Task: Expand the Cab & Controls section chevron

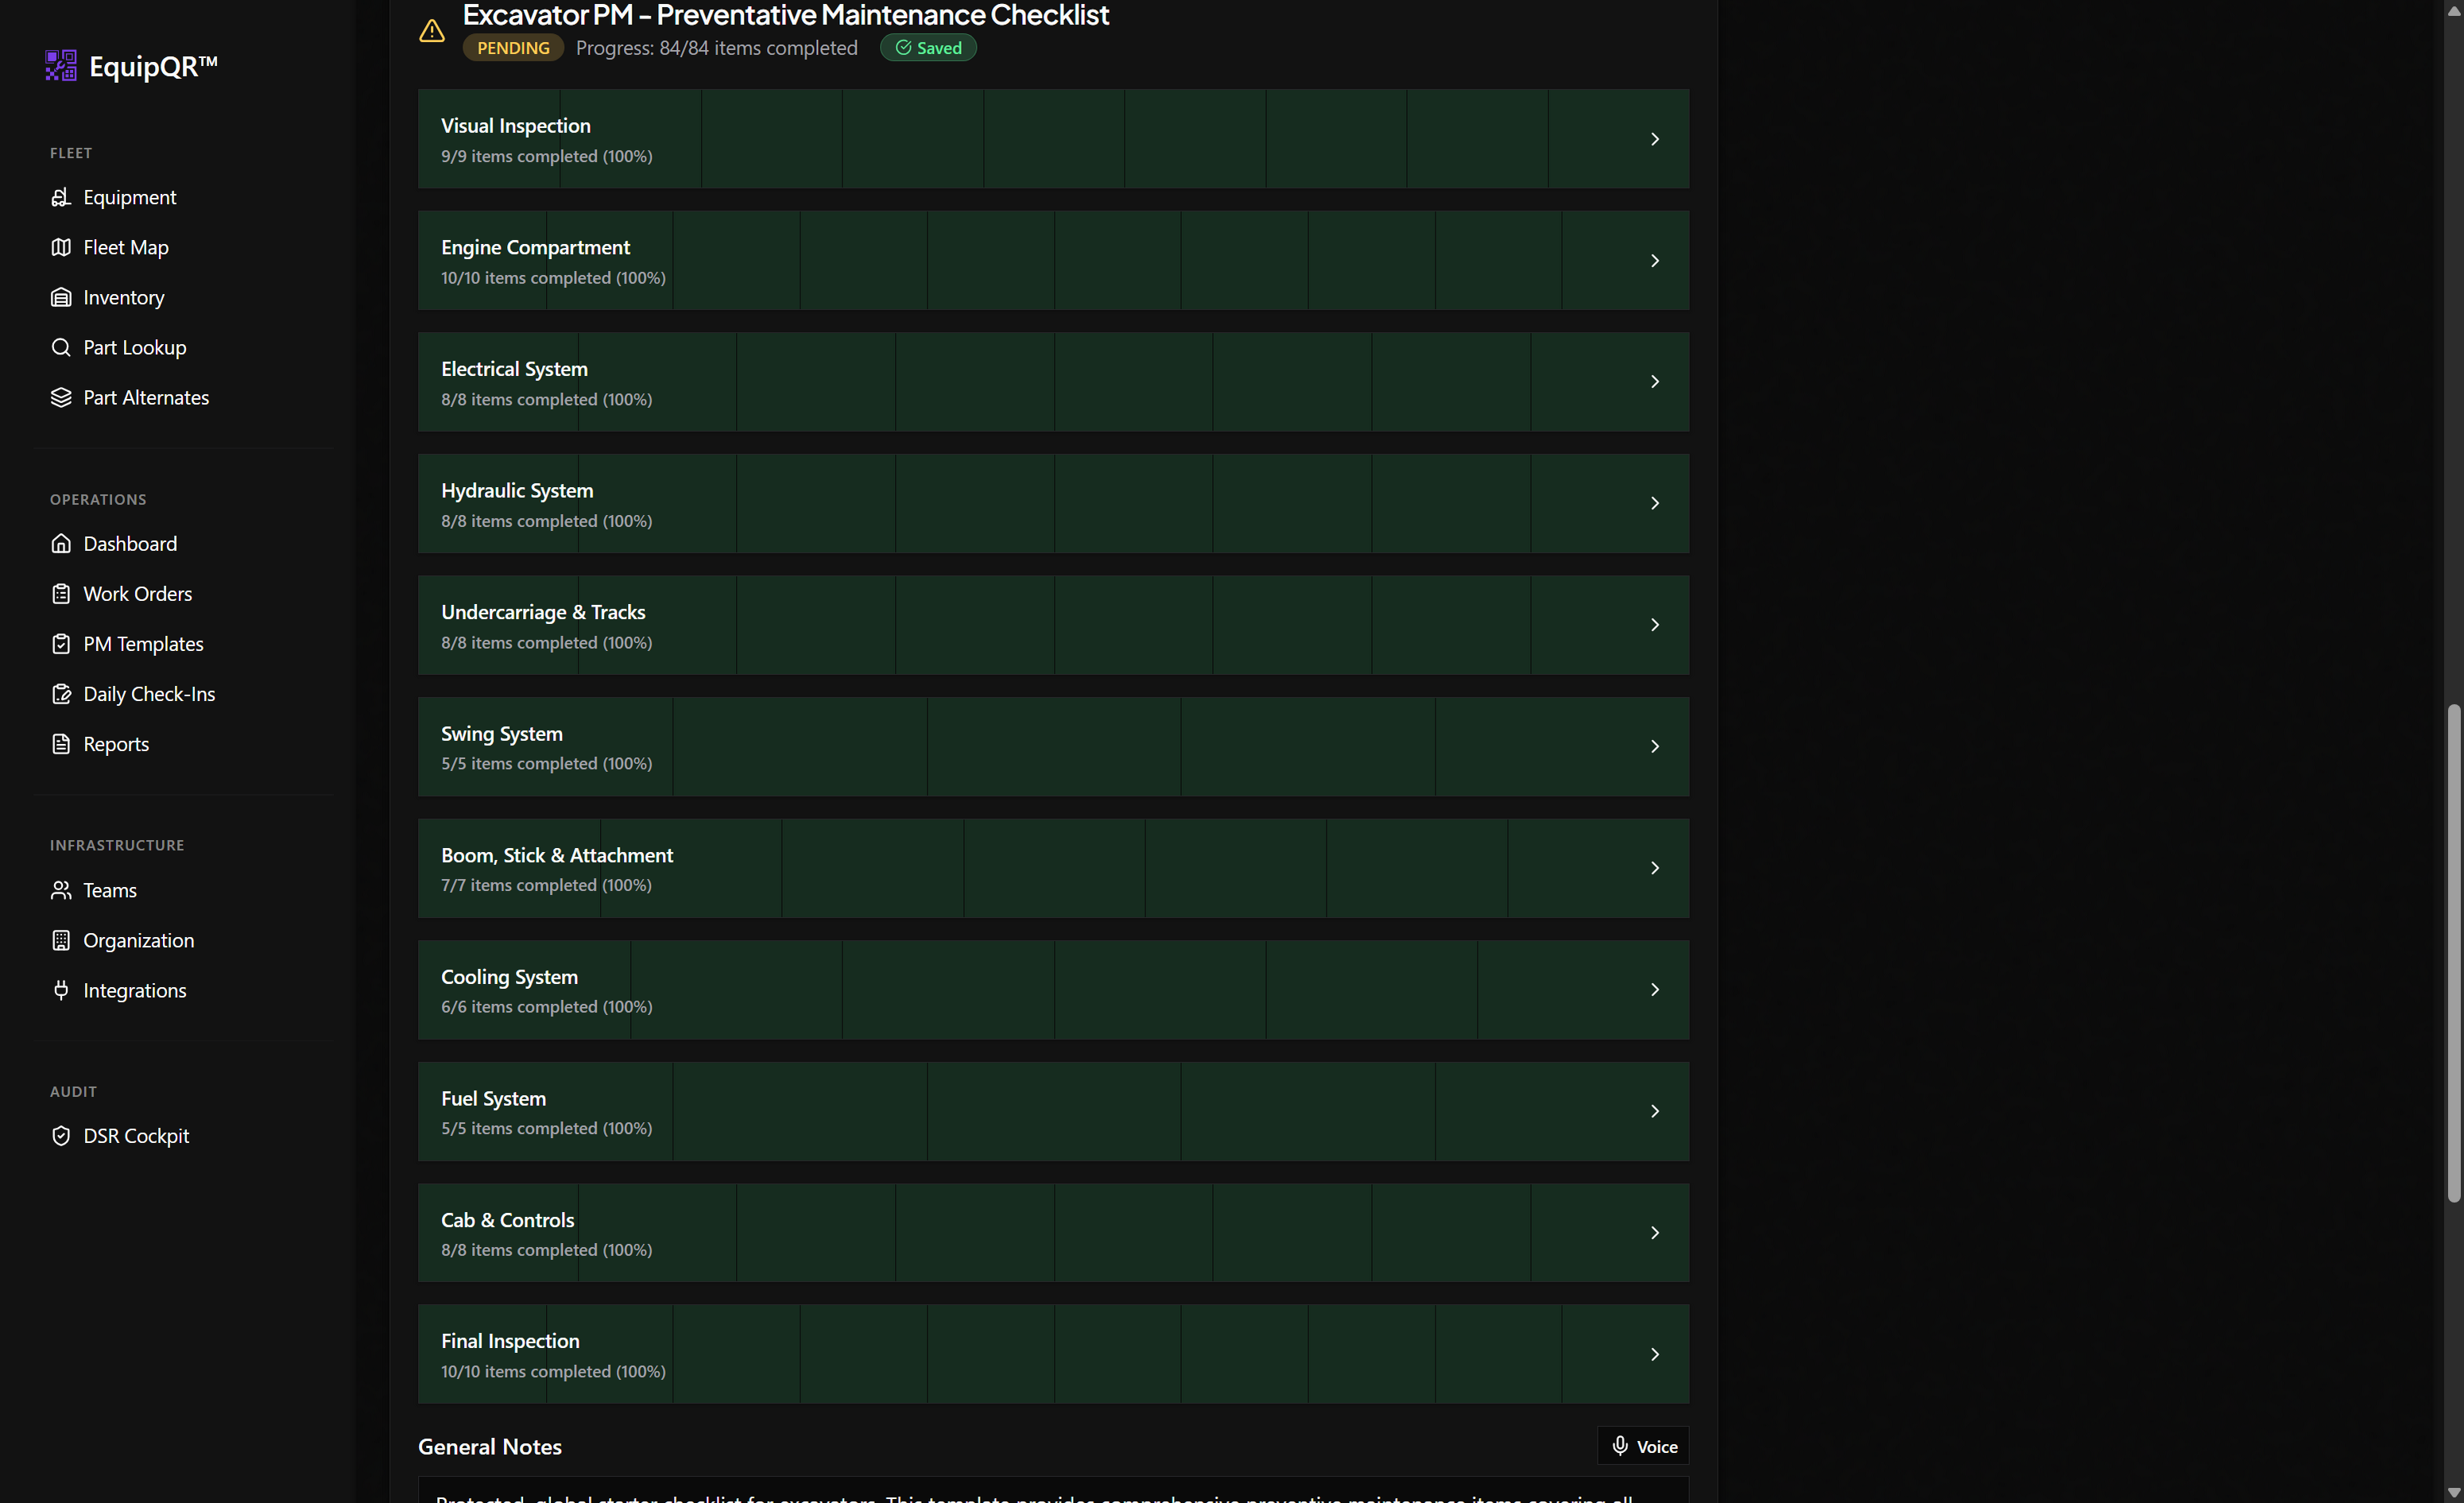Action: pyautogui.click(x=1655, y=1233)
